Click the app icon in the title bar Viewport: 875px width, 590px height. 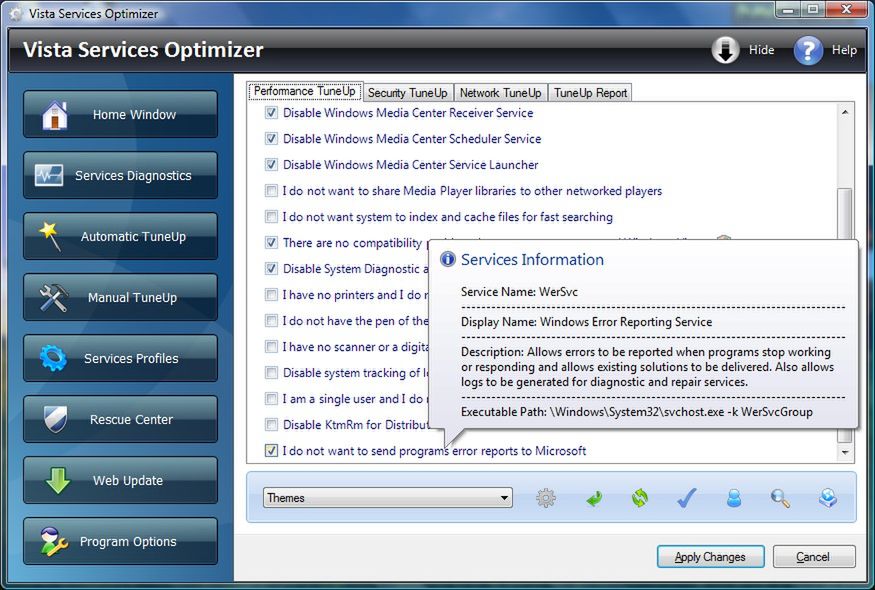(17, 13)
